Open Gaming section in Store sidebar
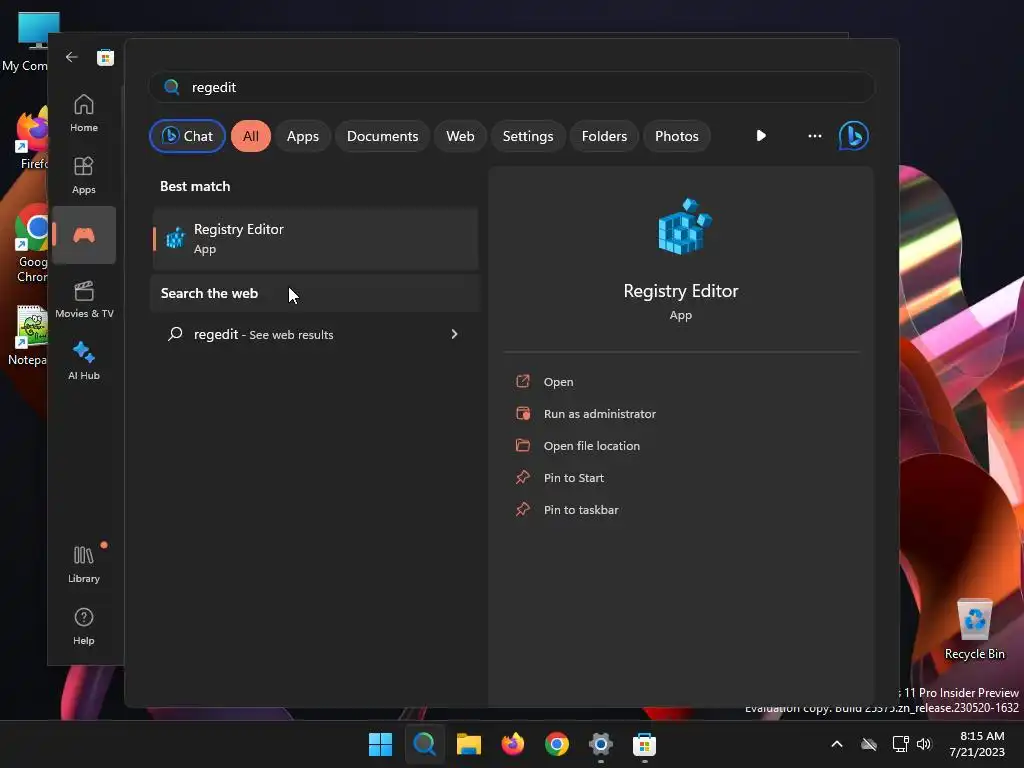Viewport: 1024px width, 768px height. tap(84, 235)
